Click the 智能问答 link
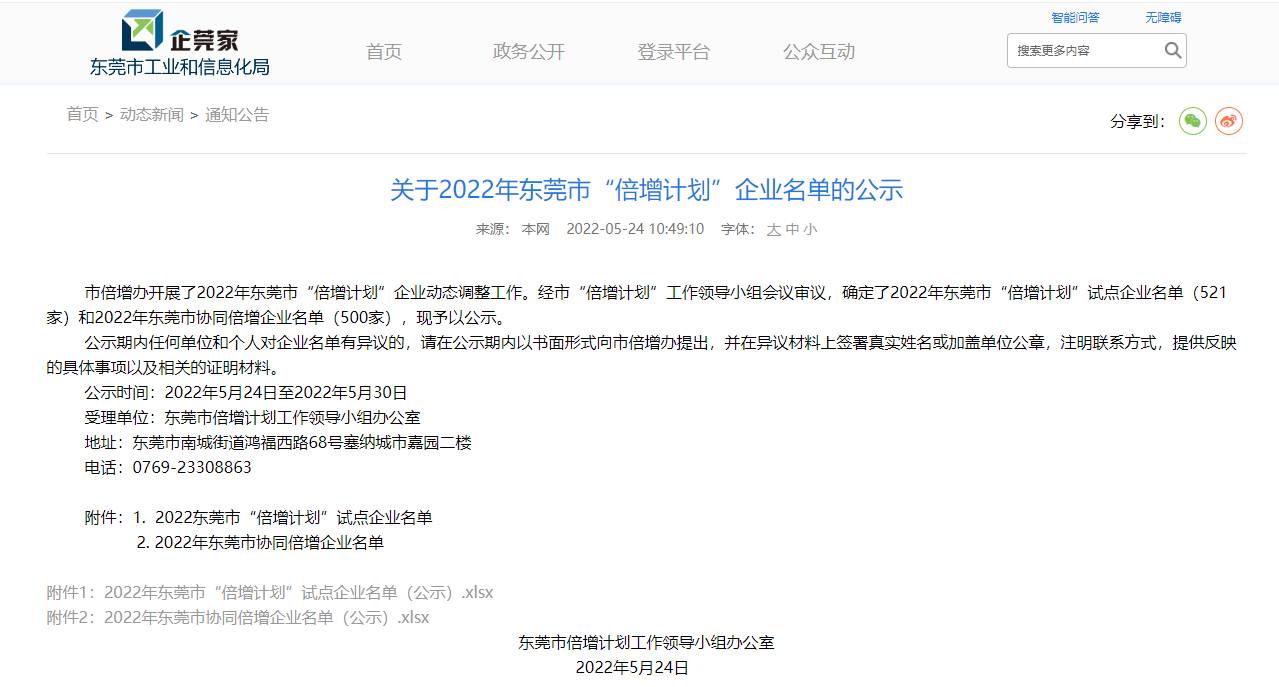This screenshot has height=687, width=1279. (1075, 17)
